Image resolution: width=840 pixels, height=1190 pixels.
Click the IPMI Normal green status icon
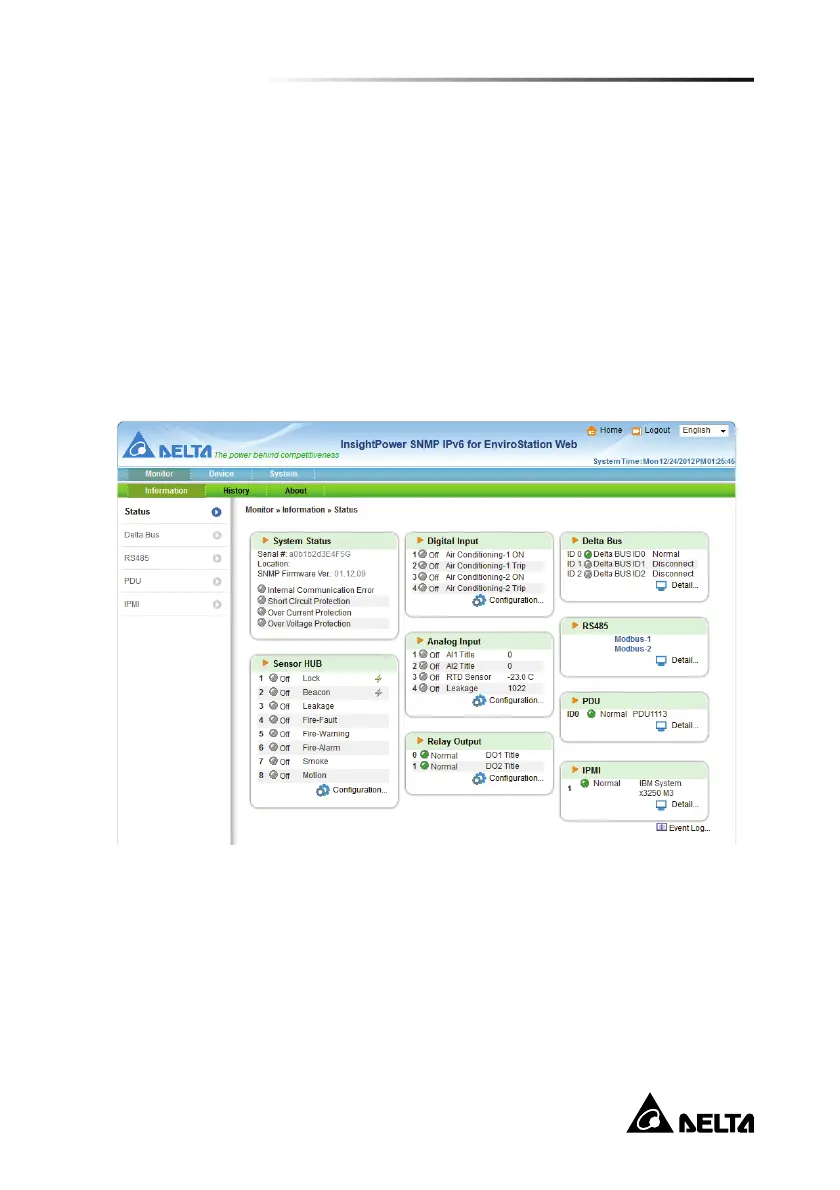pyautogui.click(x=585, y=783)
